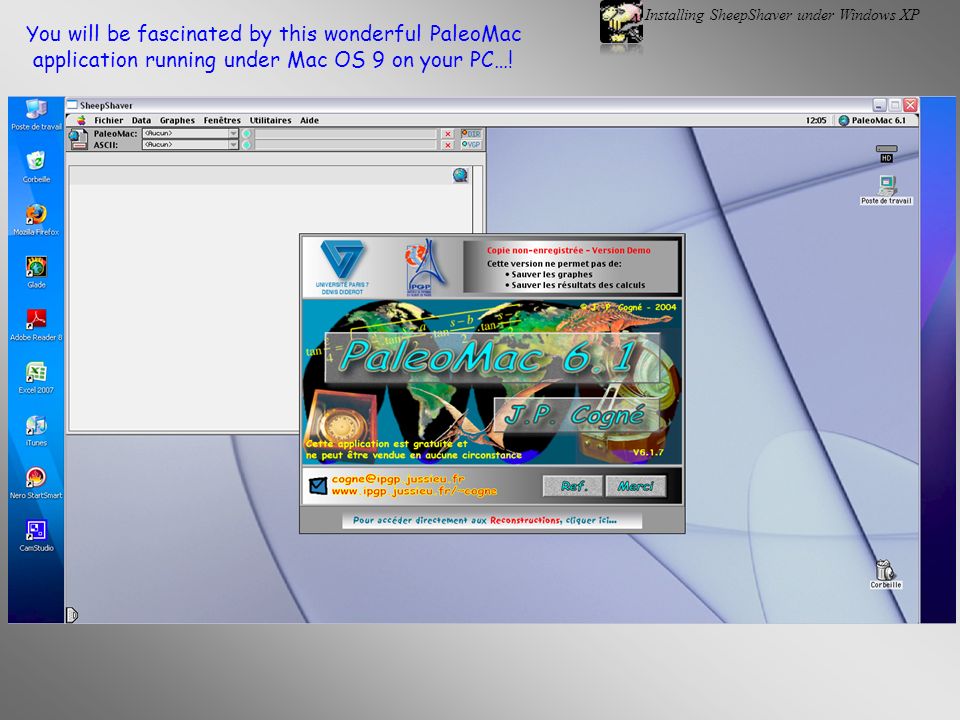Click the green indicator beside PaleoMac dropdown
Image resolution: width=960 pixels, height=720 pixels.
click(x=247, y=133)
